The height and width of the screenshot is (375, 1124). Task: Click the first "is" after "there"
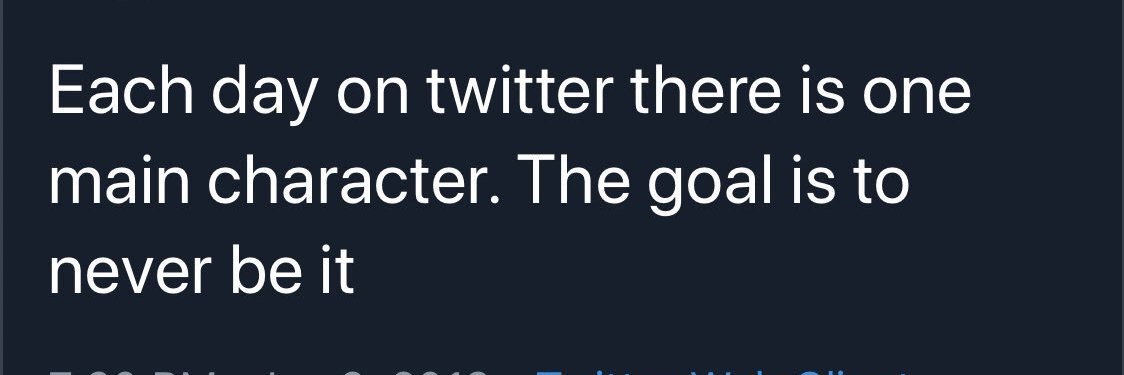pyautogui.click(x=821, y=92)
